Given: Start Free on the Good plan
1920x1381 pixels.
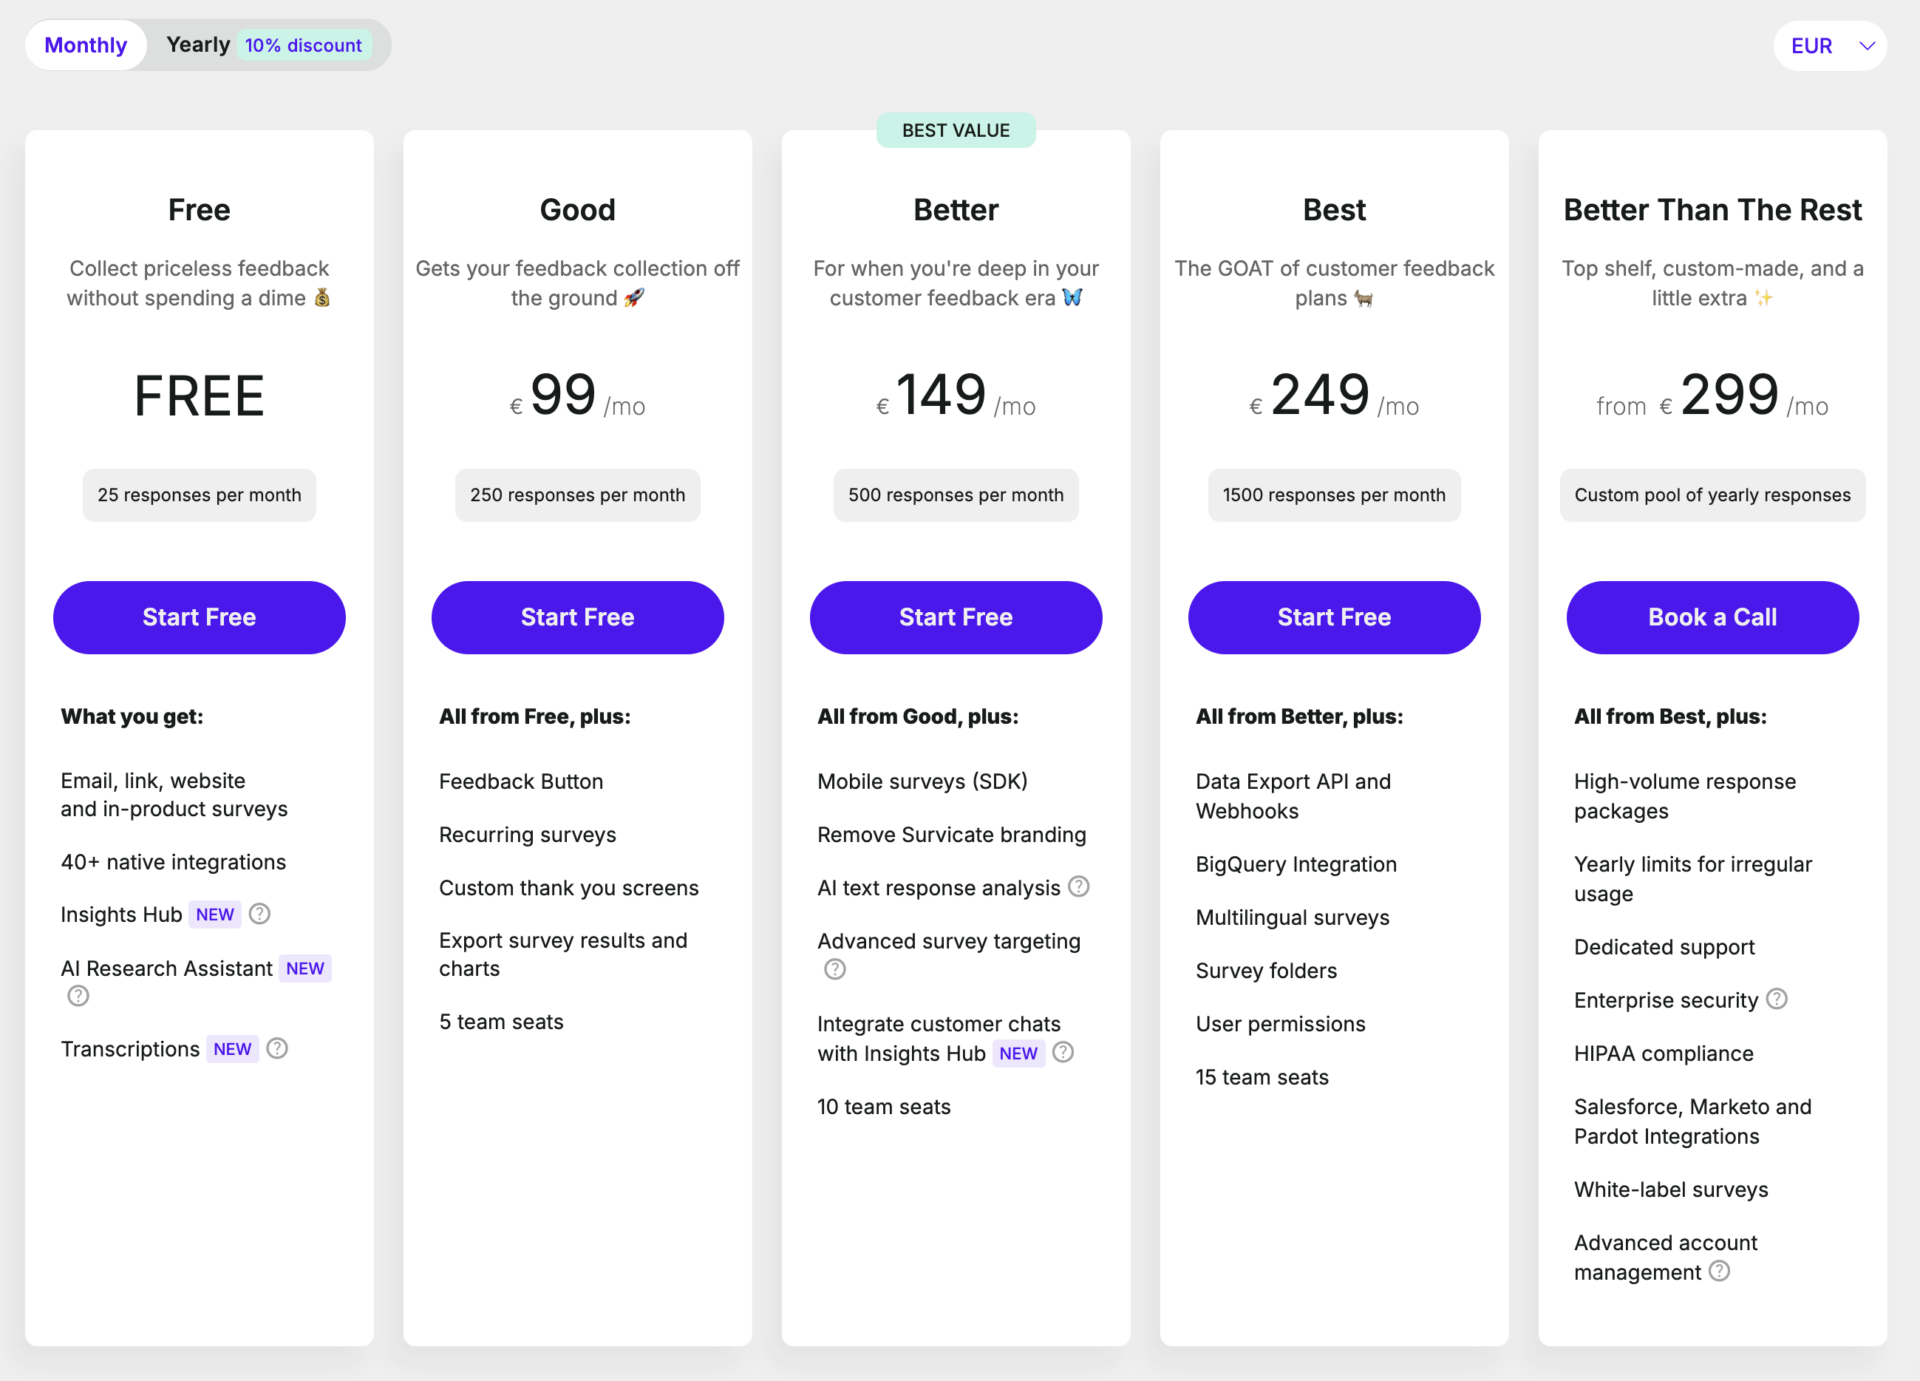Looking at the screenshot, I should (x=577, y=617).
